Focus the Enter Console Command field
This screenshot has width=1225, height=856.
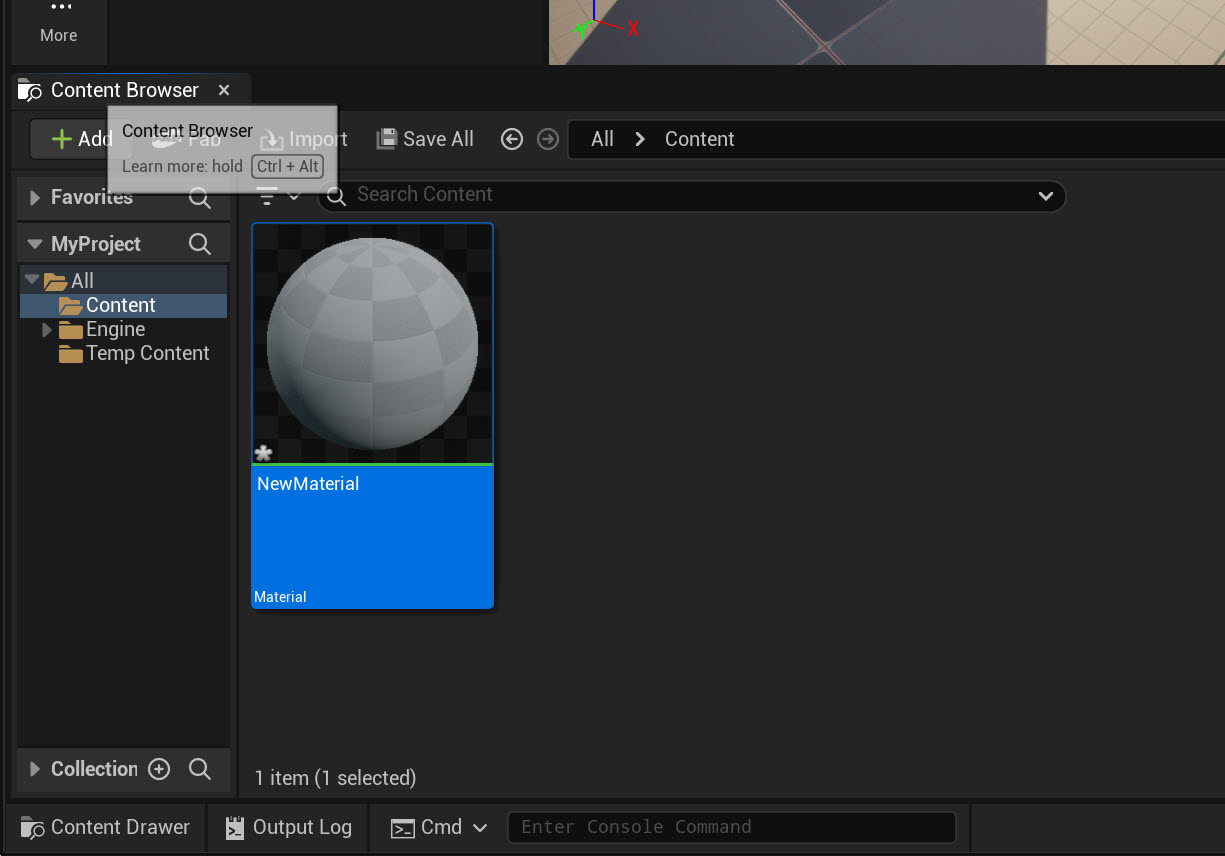point(732,827)
